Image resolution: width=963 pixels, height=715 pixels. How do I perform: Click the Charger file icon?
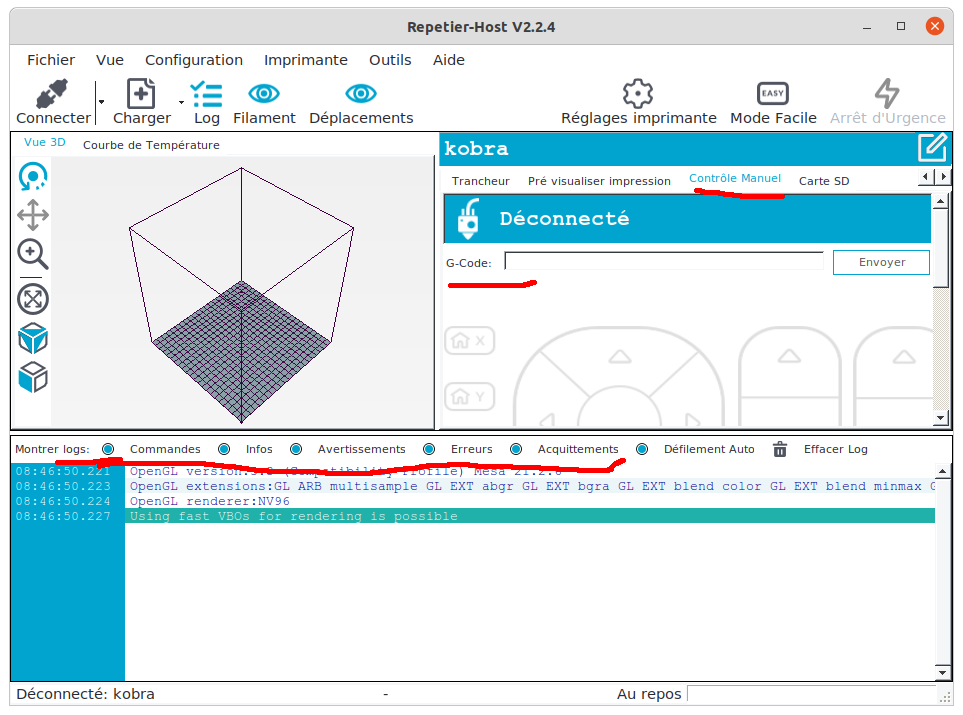point(141,94)
